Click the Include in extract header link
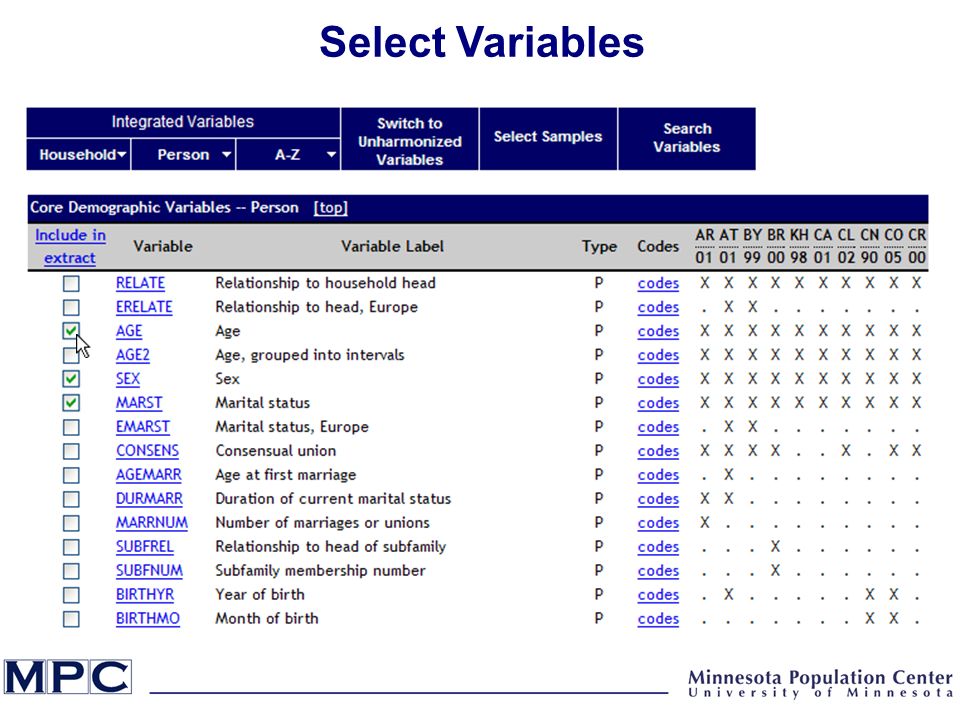The width and height of the screenshot is (960, 720). coord(70,246)
